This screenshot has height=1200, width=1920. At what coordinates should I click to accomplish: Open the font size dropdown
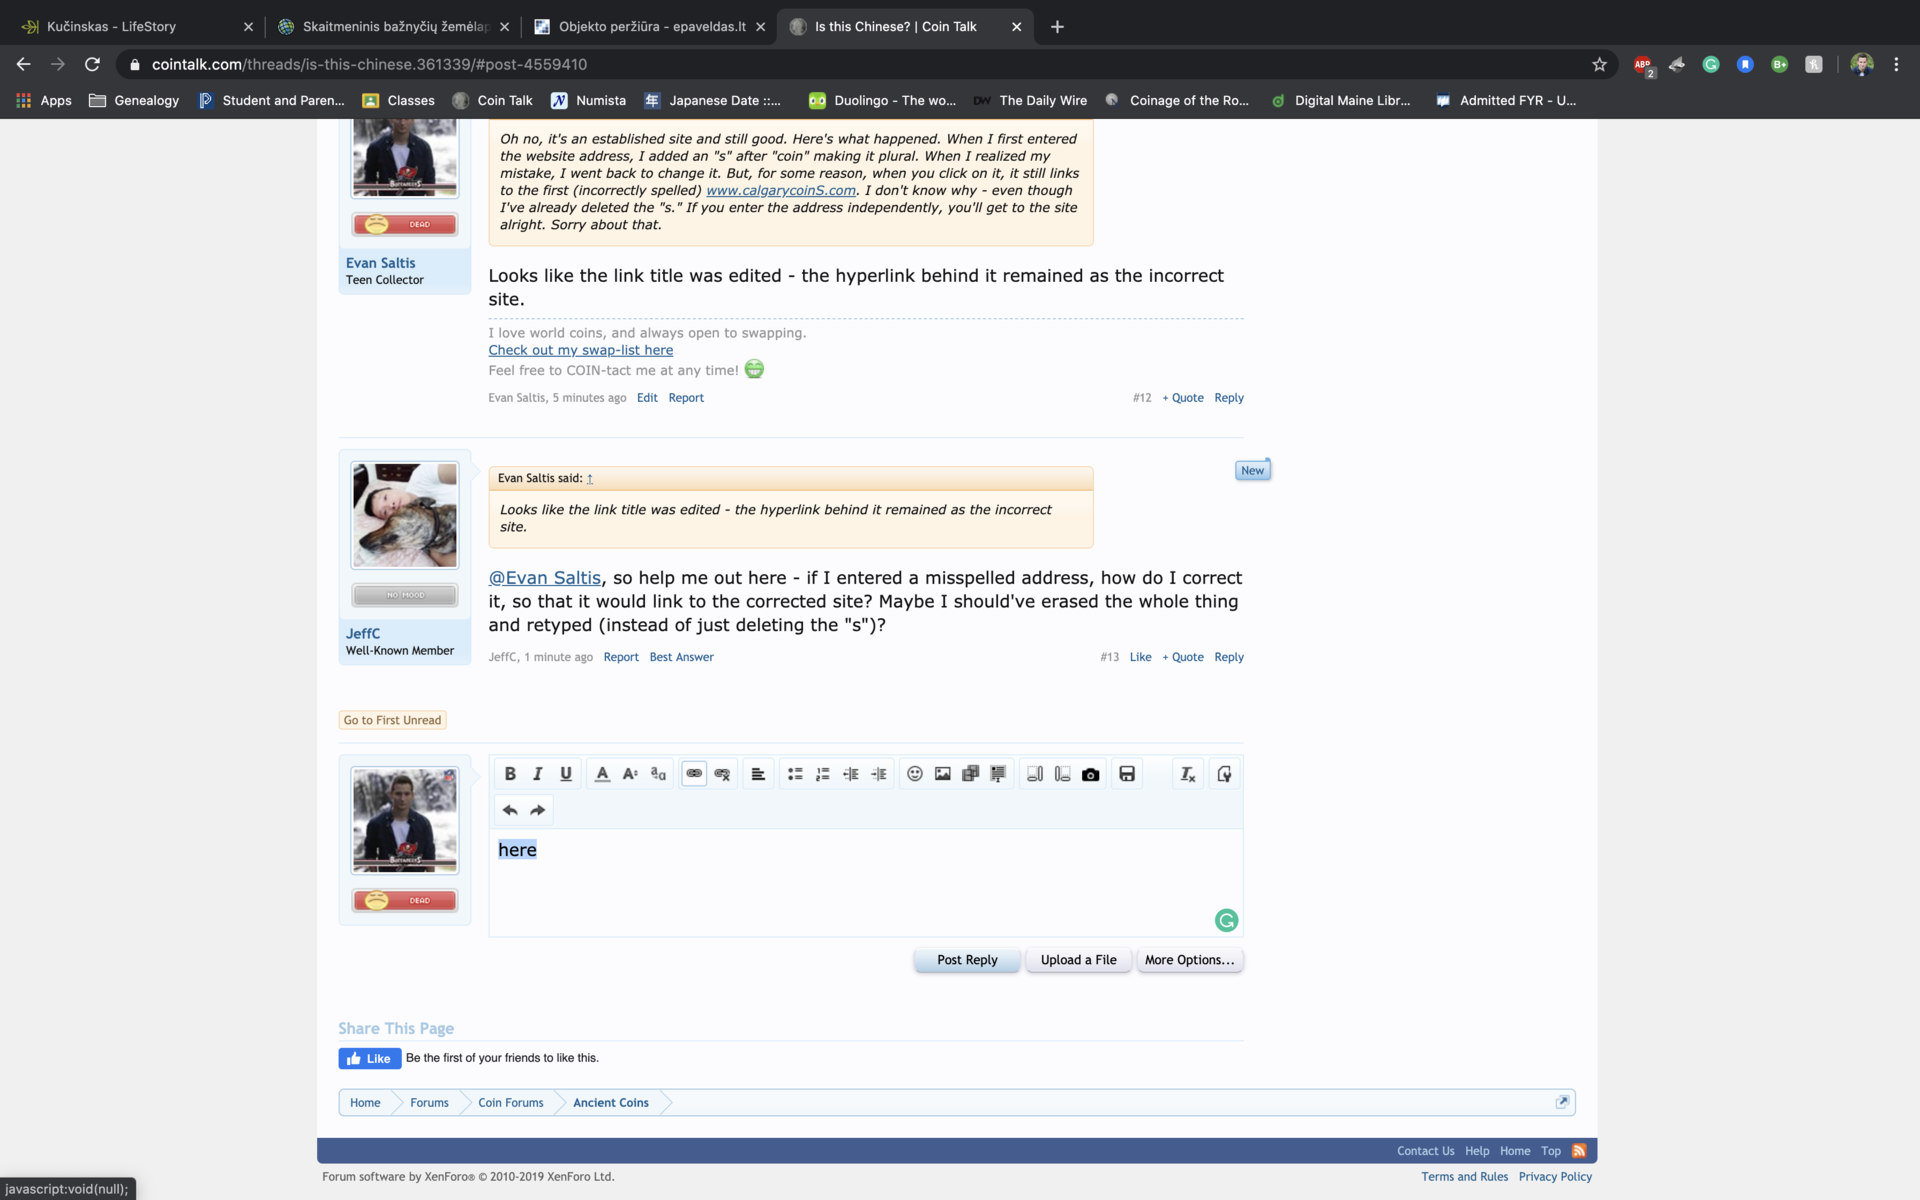coord(630,774)
